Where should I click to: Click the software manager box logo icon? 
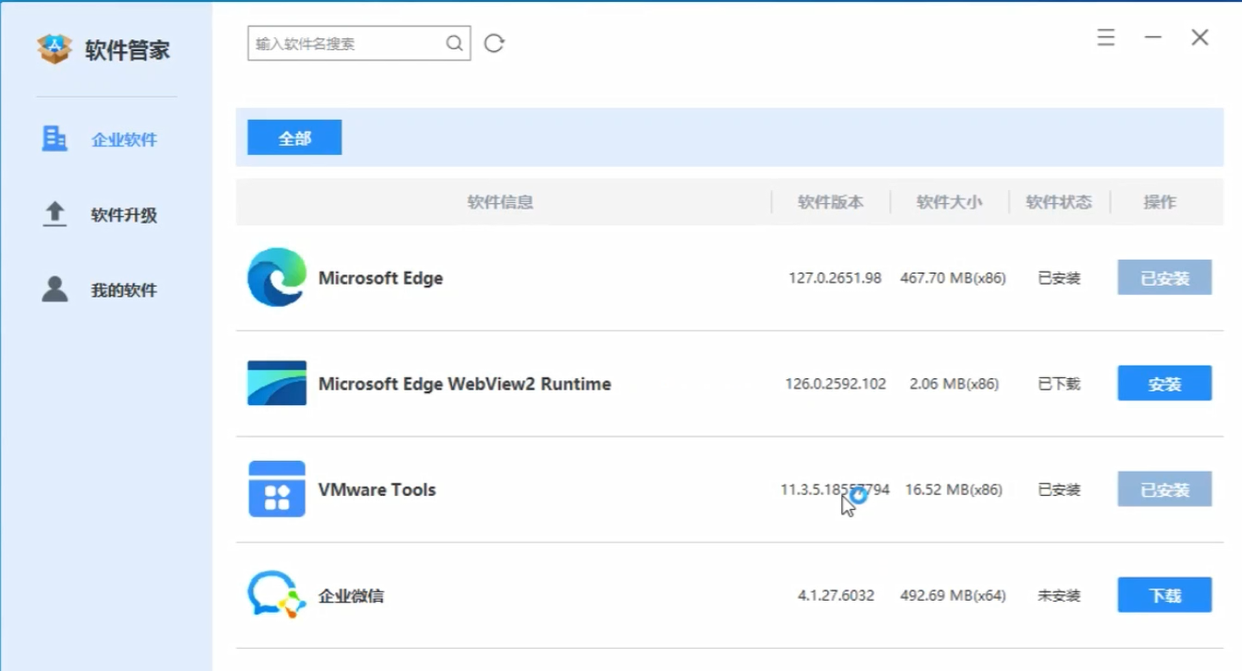click(55, 48)
